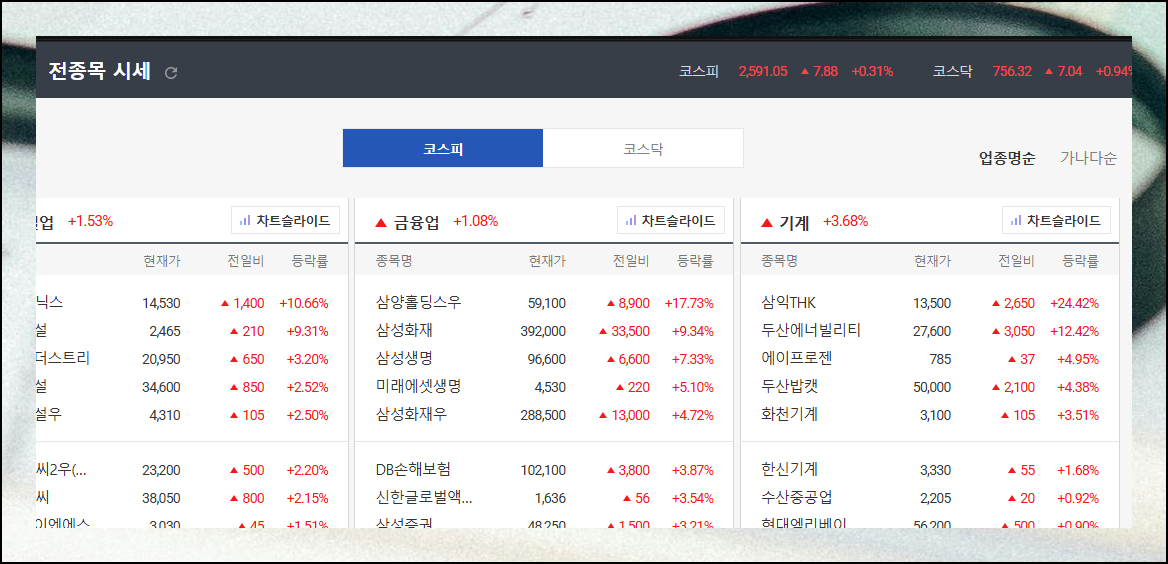Sort by 업종명순

point(1007,158)
